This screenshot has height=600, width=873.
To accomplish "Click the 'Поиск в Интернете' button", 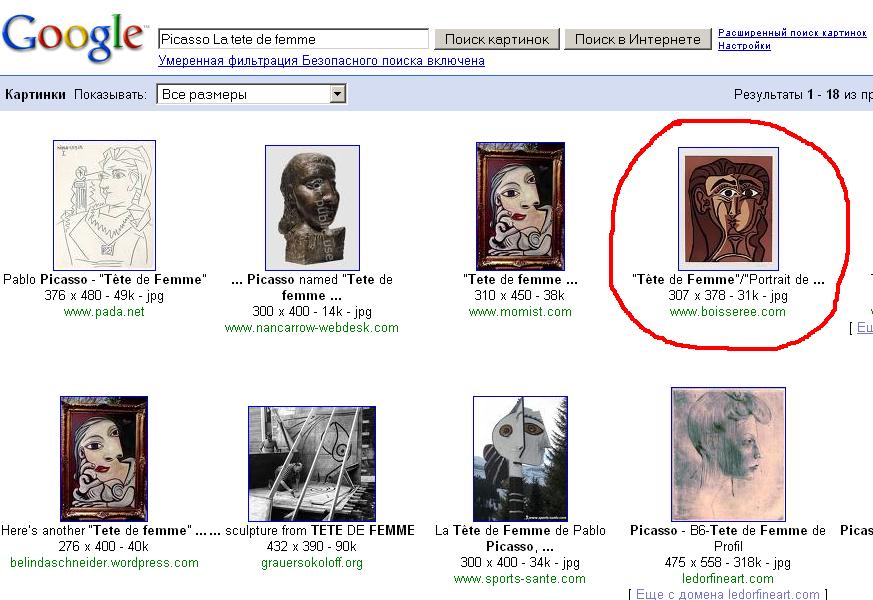I will (637, 40).
